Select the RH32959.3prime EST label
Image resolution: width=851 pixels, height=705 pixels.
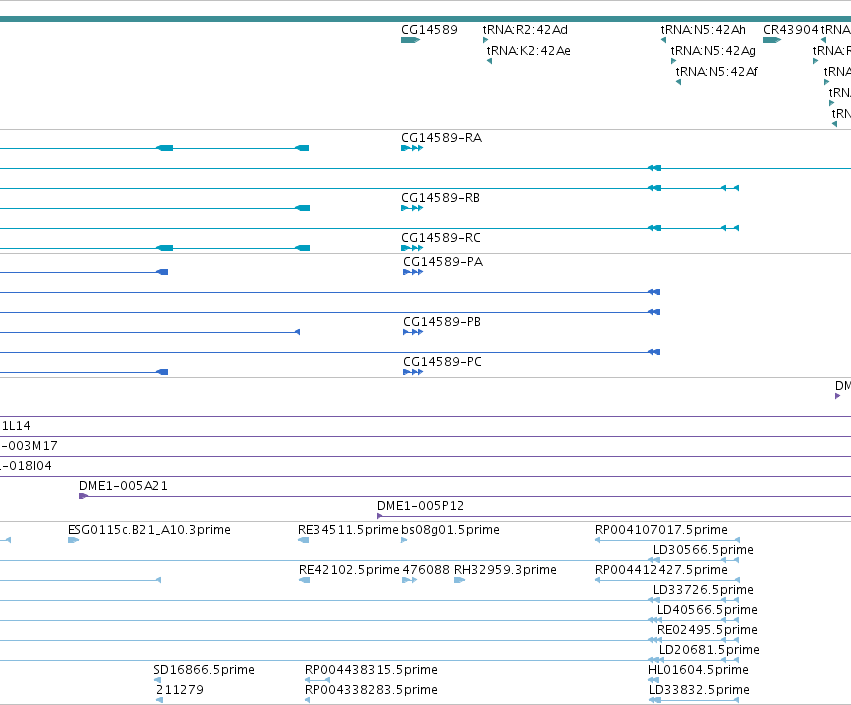505,570
